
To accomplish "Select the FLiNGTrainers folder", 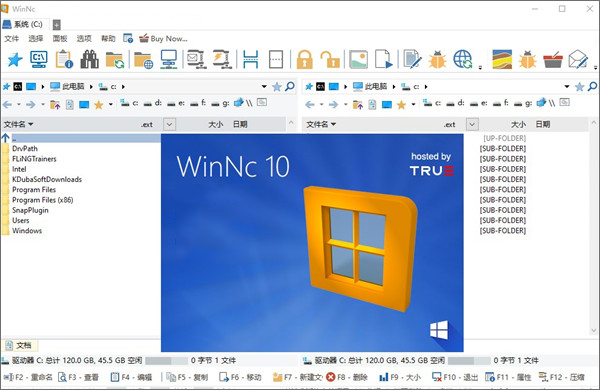I will pyautogui.click(x=34, y=158).
